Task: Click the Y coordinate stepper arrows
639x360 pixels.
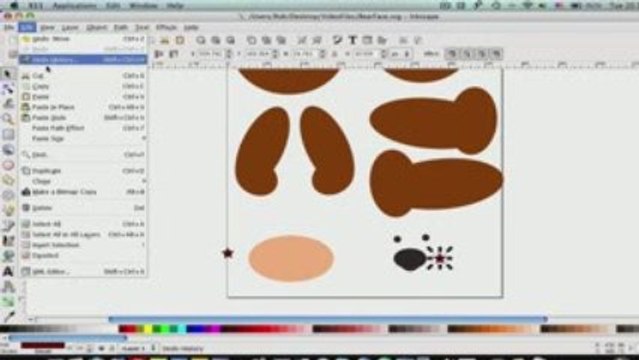Action: [275, 54]
